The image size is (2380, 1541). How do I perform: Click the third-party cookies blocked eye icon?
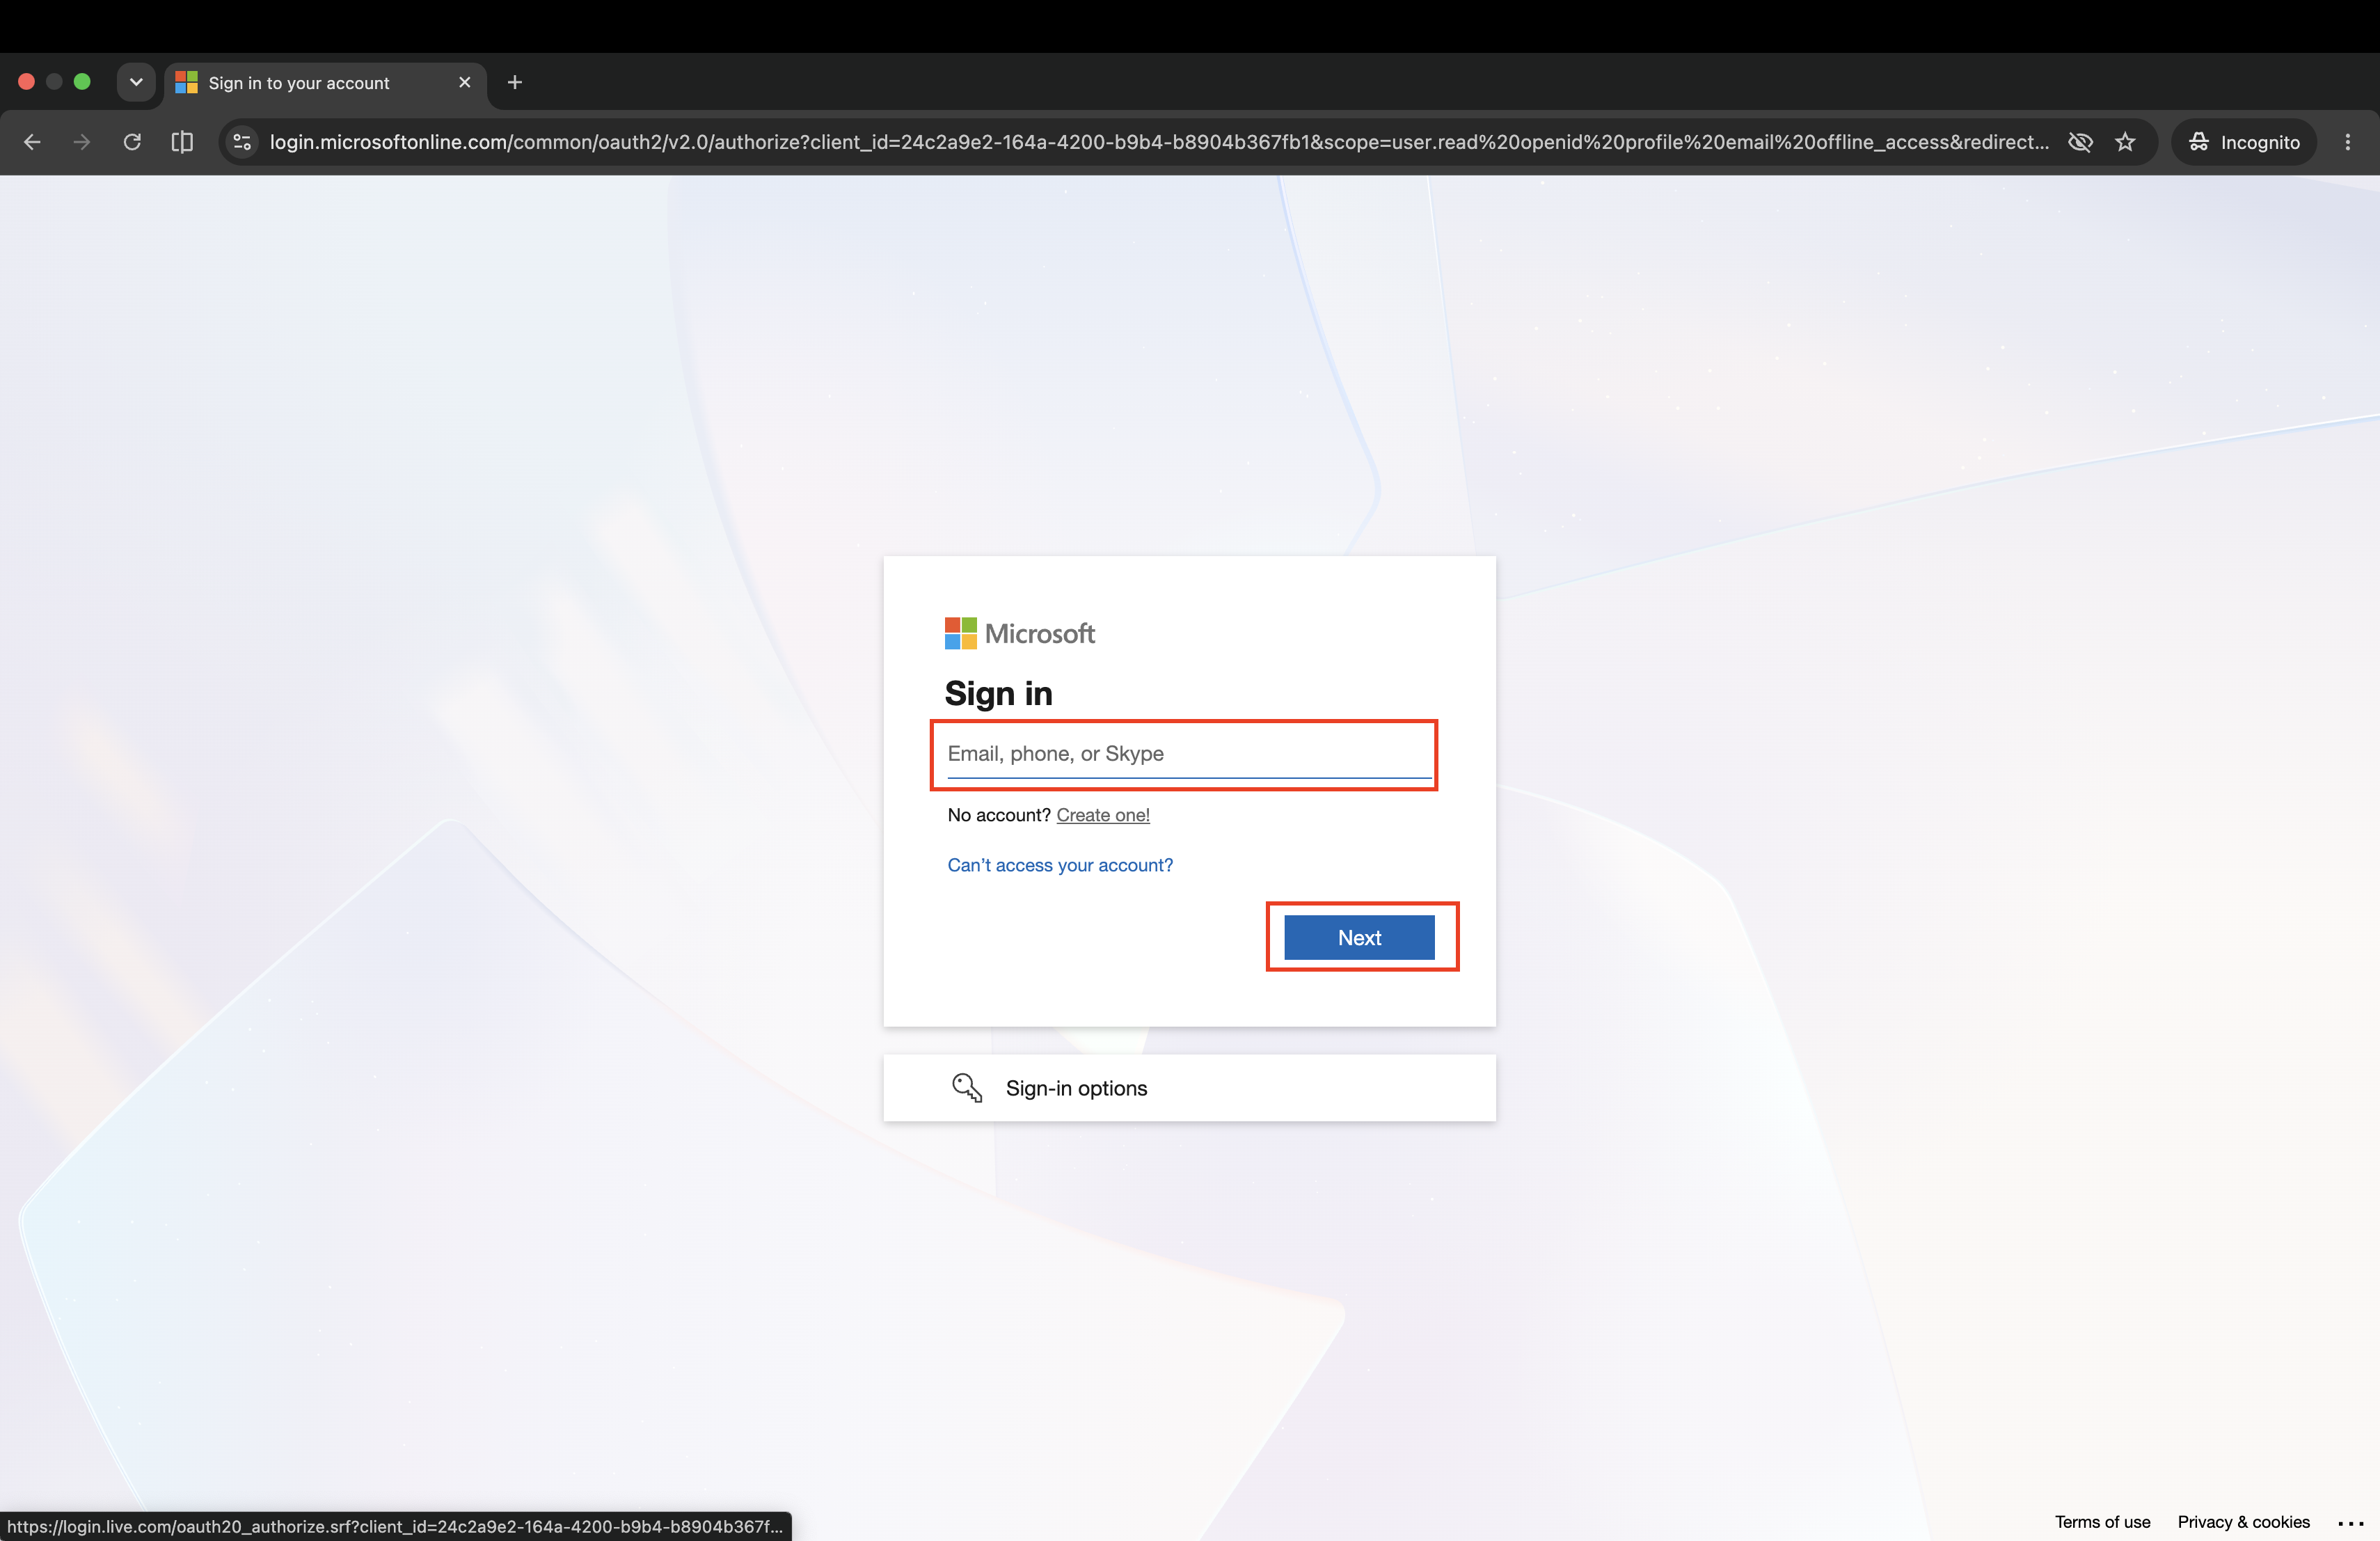[x=2080, y=142]
